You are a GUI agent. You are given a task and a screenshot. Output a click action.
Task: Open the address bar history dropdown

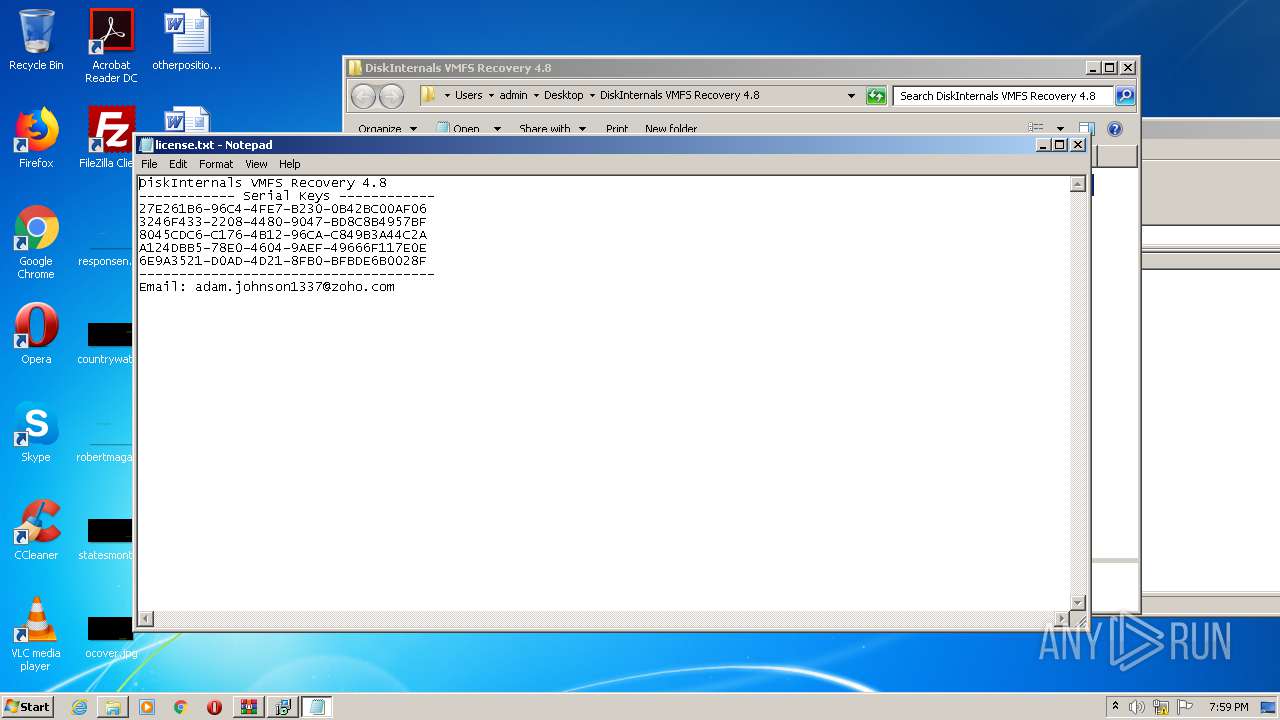851,96
